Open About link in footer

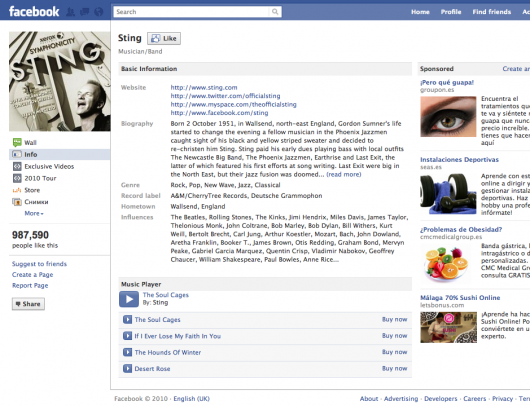[x=369, y=399]
